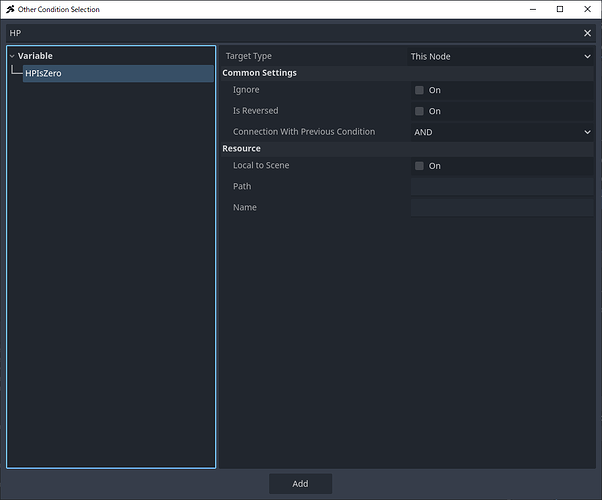The height and width of the screenshot is (500, 602).
Task: Enable the Ignore checkbox
Action: tap(420, 90)
